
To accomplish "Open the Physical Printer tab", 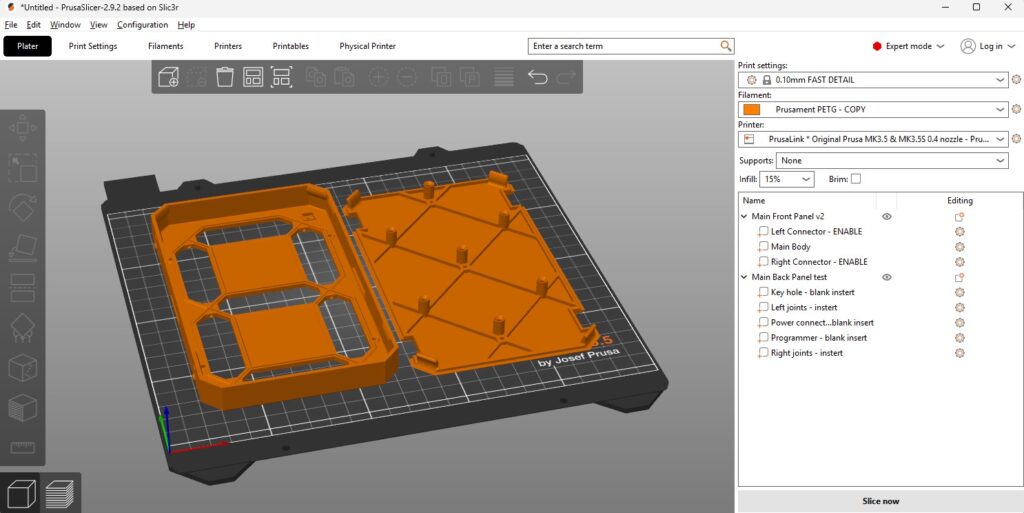I will tap(368, 46).
